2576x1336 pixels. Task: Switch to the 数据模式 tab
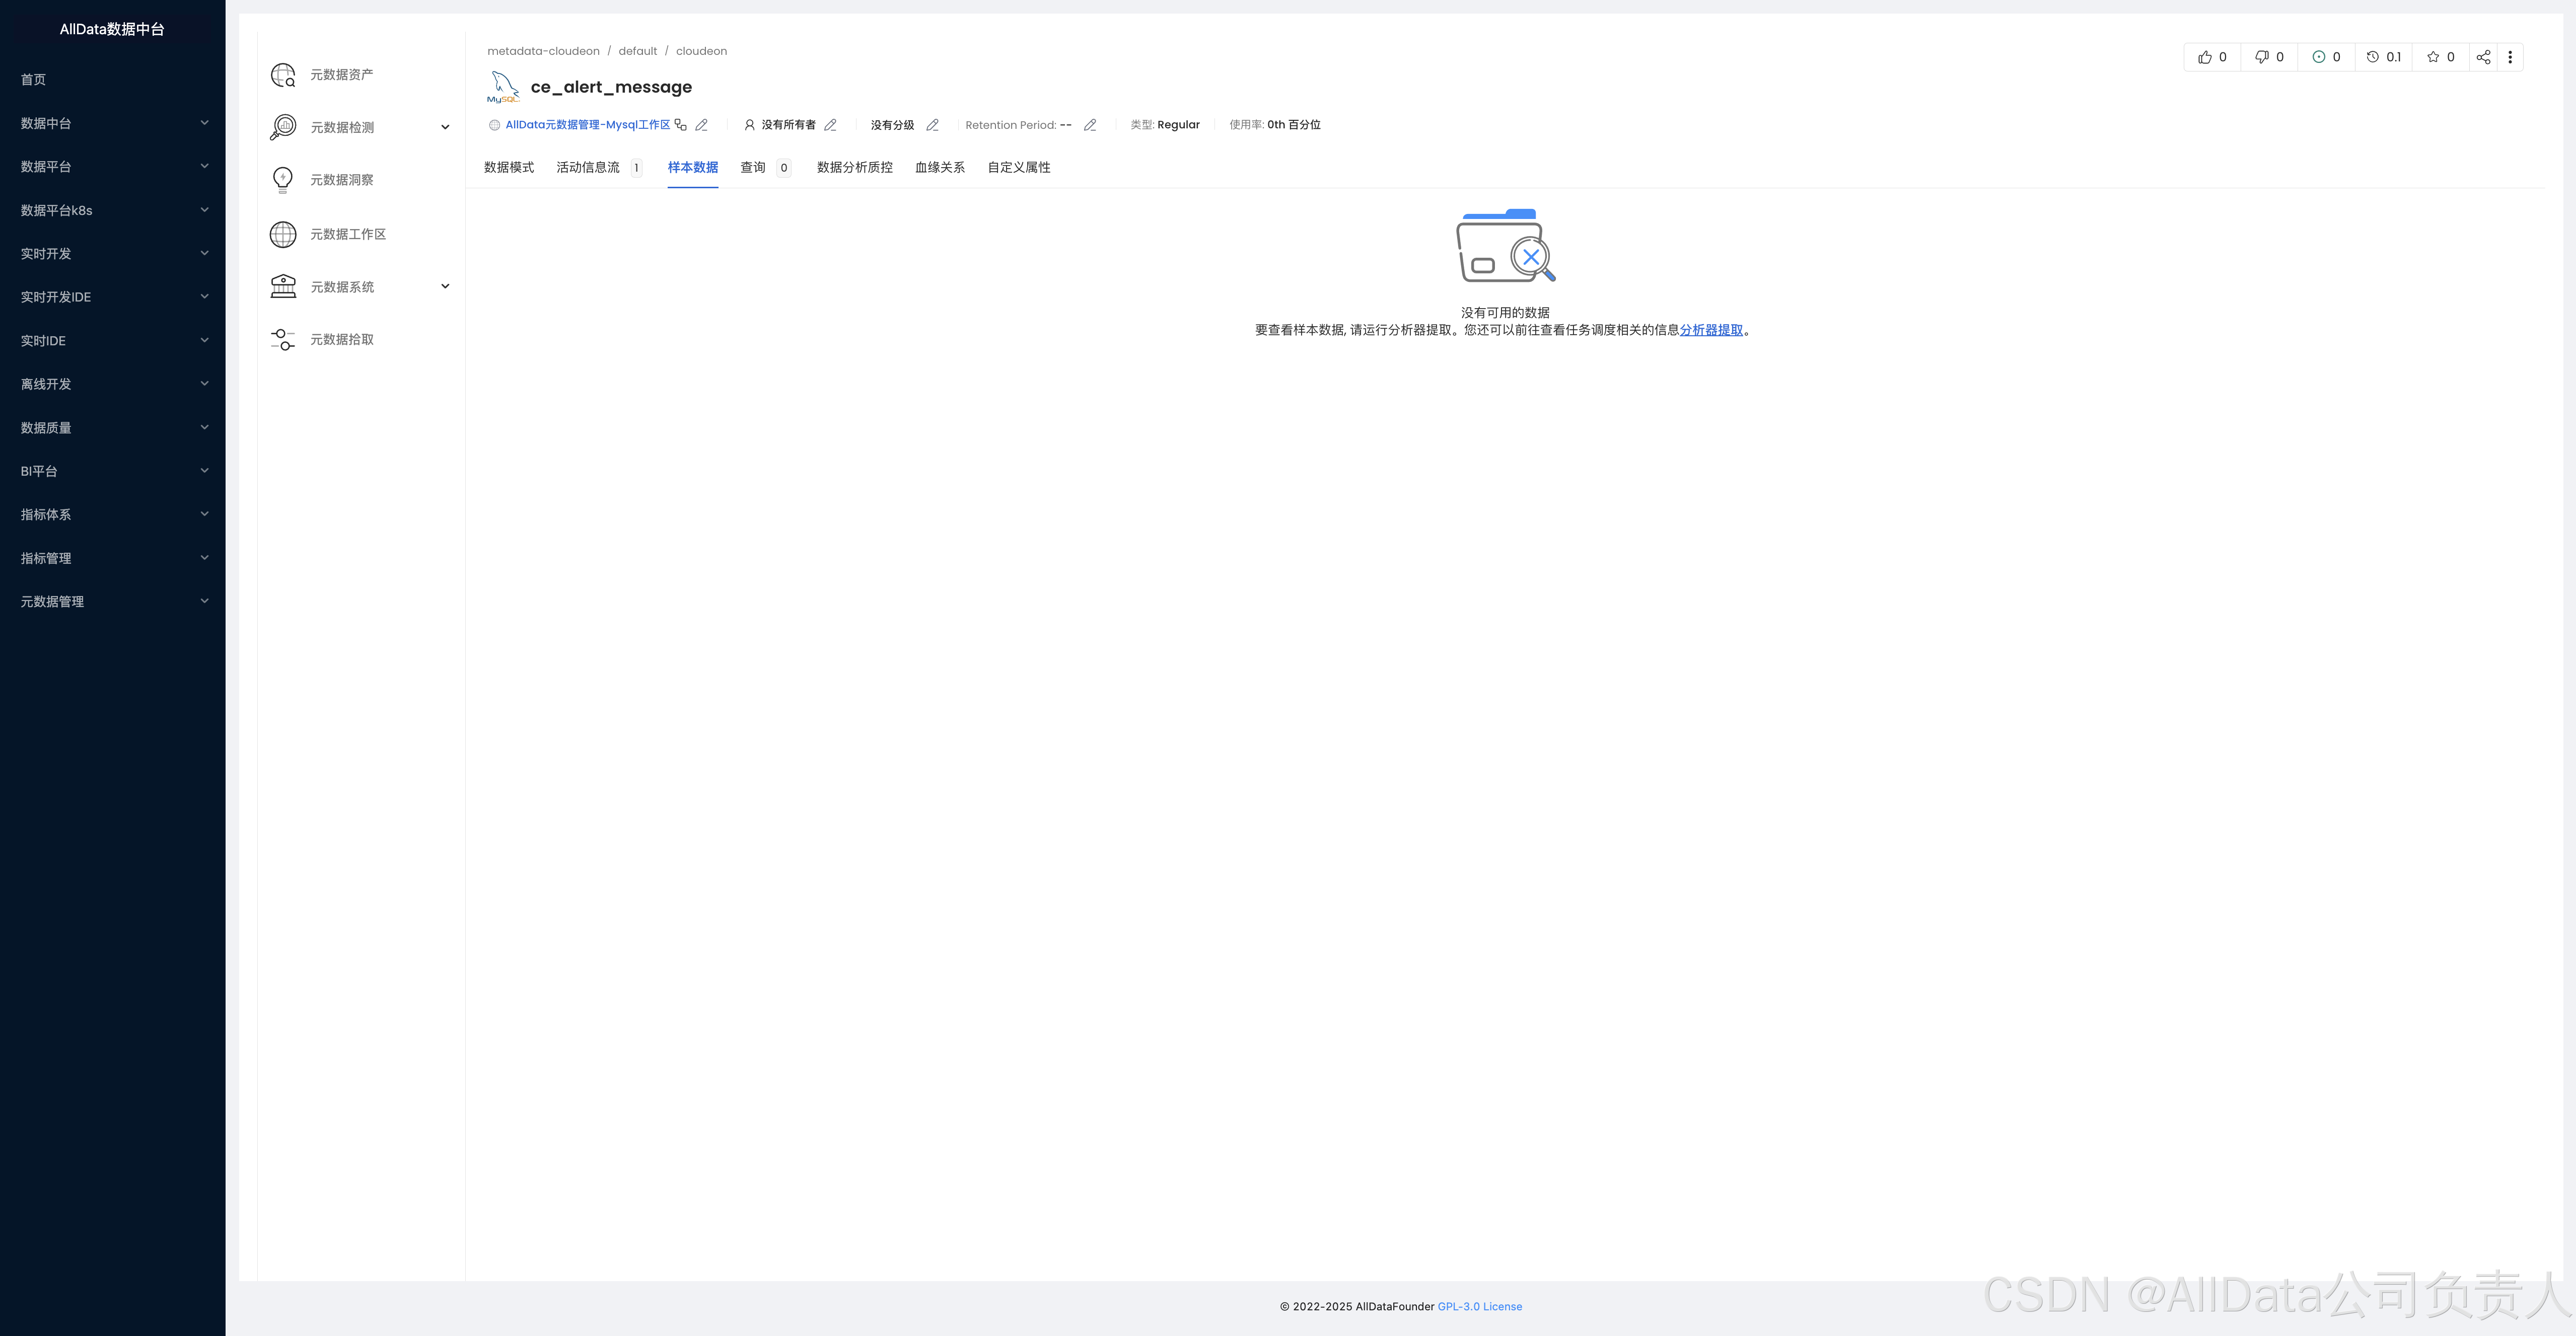click(x=508, y=168)
